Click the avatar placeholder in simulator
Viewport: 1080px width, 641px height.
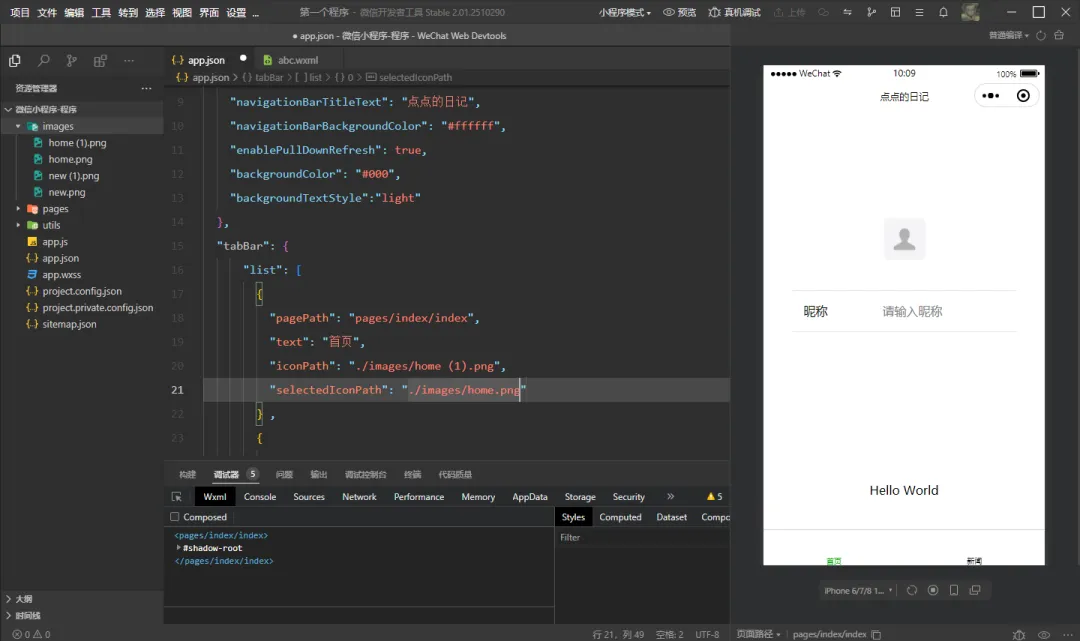click(904, 239)
